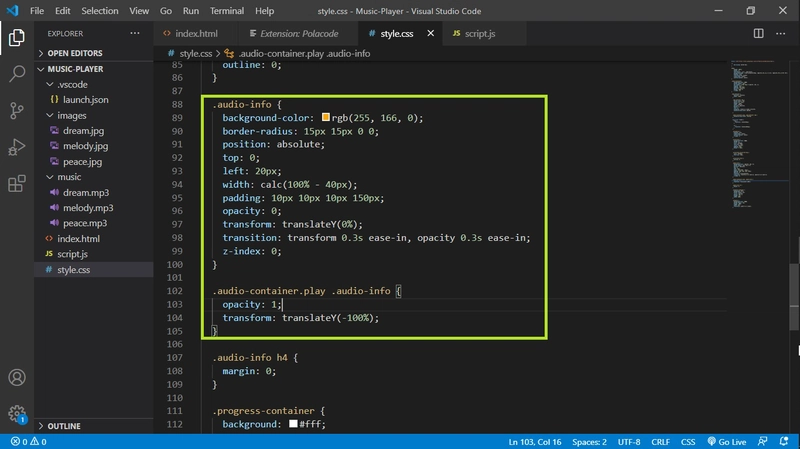Expand the OUTLINE section
The width and height of the screenshot is (800, 449).
64,426
